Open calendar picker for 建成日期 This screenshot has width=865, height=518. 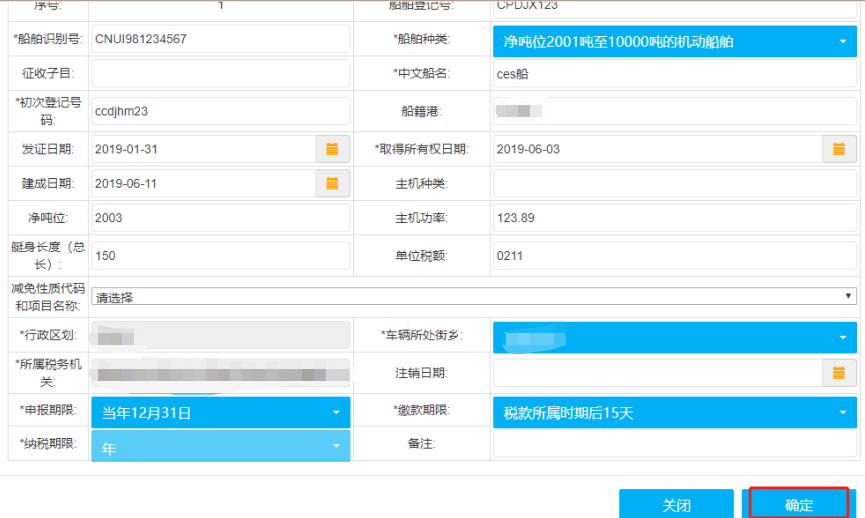(x=332, y=183)
